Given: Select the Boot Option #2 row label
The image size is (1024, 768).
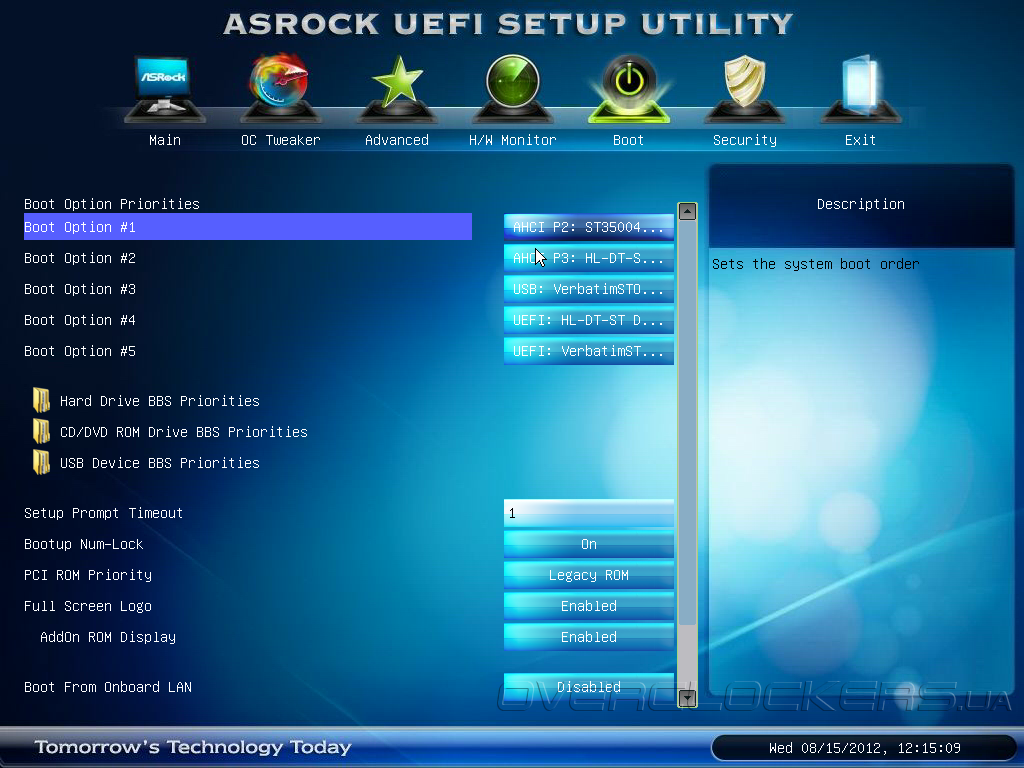Looking at the screenshot, I should coord(80,258).
